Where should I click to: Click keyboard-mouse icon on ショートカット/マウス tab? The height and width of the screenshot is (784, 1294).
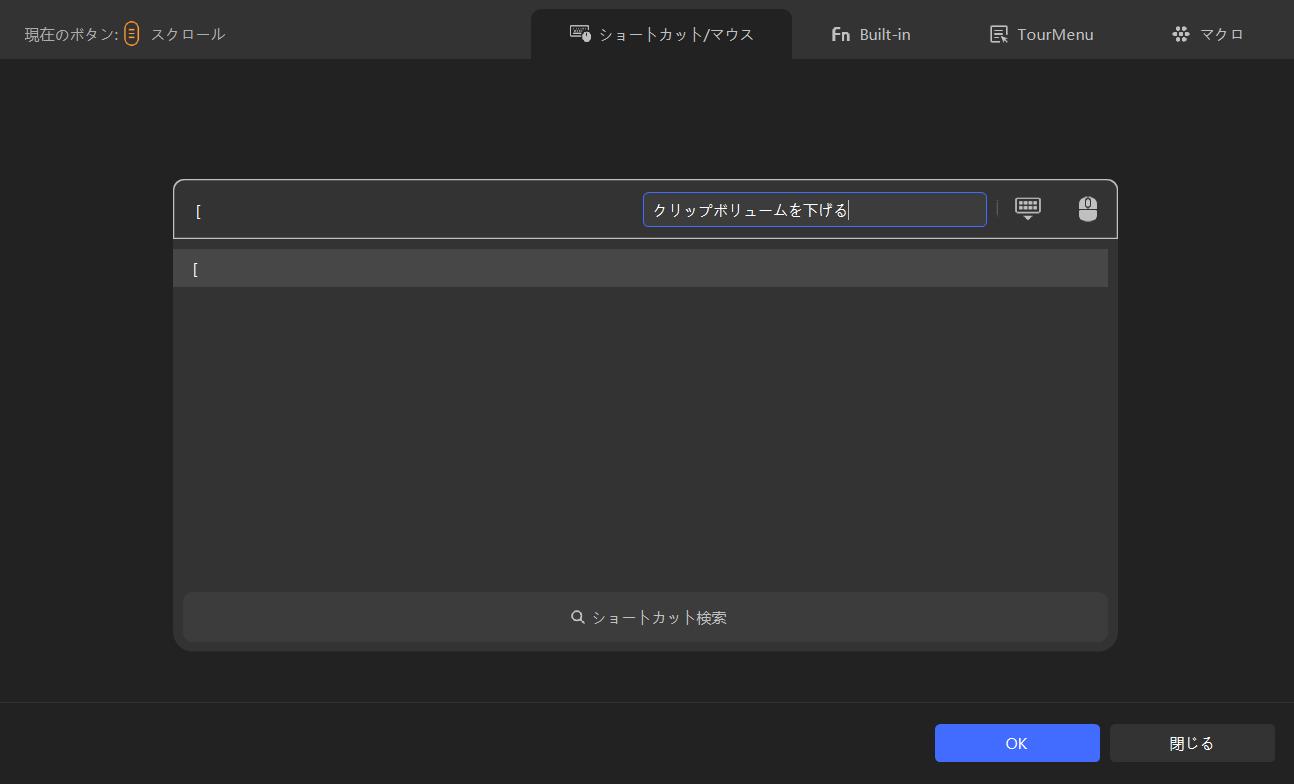(x=580, y=34)
